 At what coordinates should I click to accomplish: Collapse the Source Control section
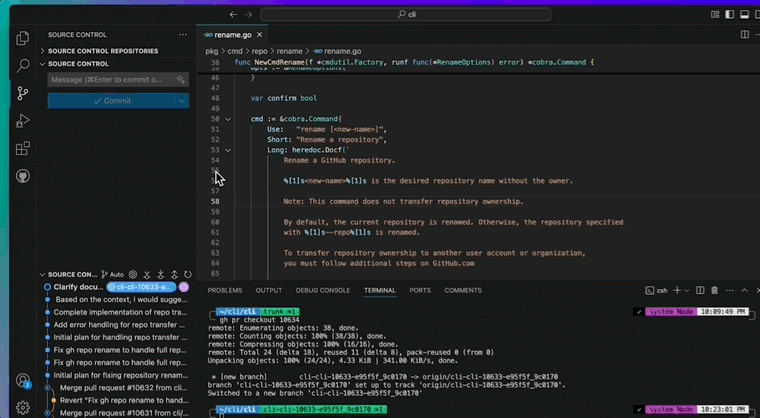pos(78,64)
